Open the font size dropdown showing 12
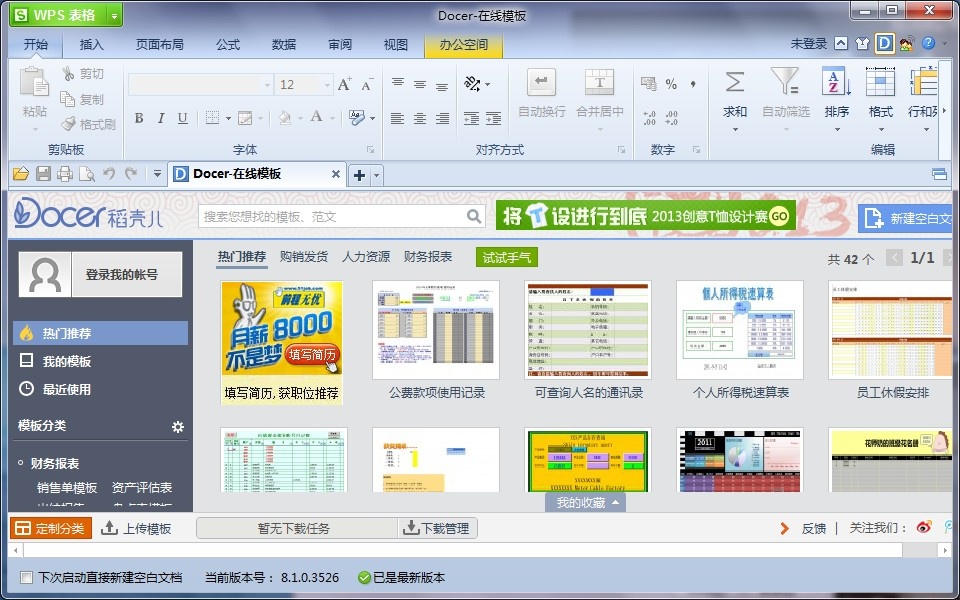 pos(330,83)
